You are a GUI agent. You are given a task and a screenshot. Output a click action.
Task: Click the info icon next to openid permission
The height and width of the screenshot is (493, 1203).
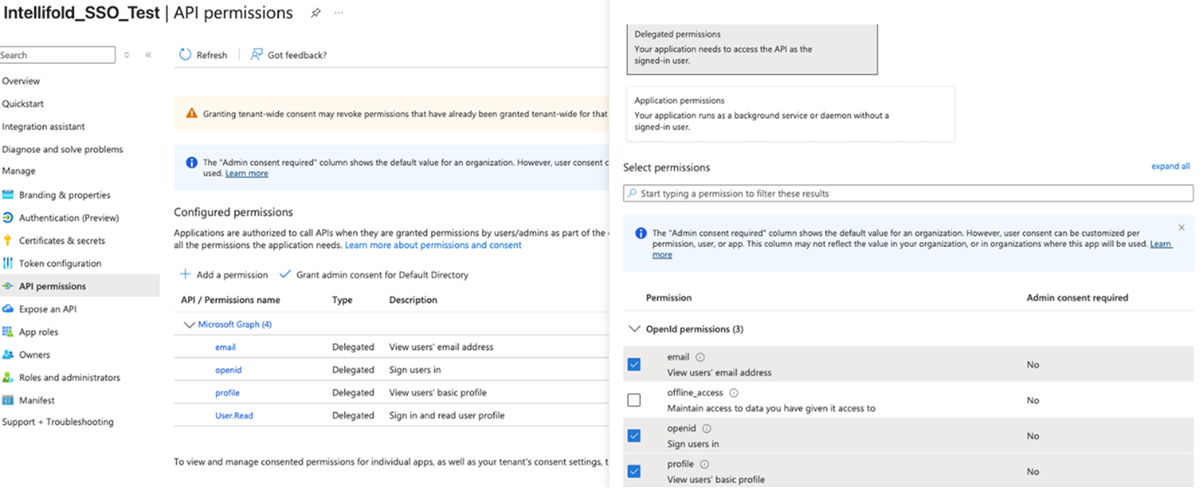point(706,428)
